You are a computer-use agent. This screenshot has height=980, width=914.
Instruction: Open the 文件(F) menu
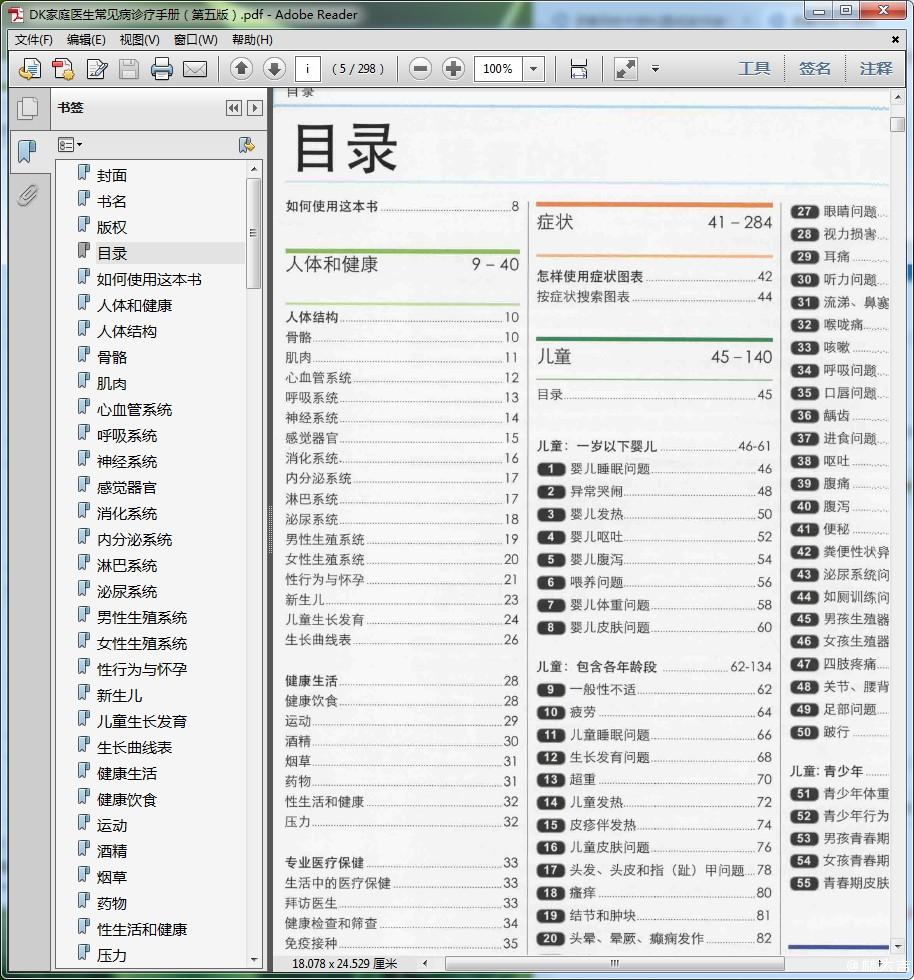(x=33, y=40)
